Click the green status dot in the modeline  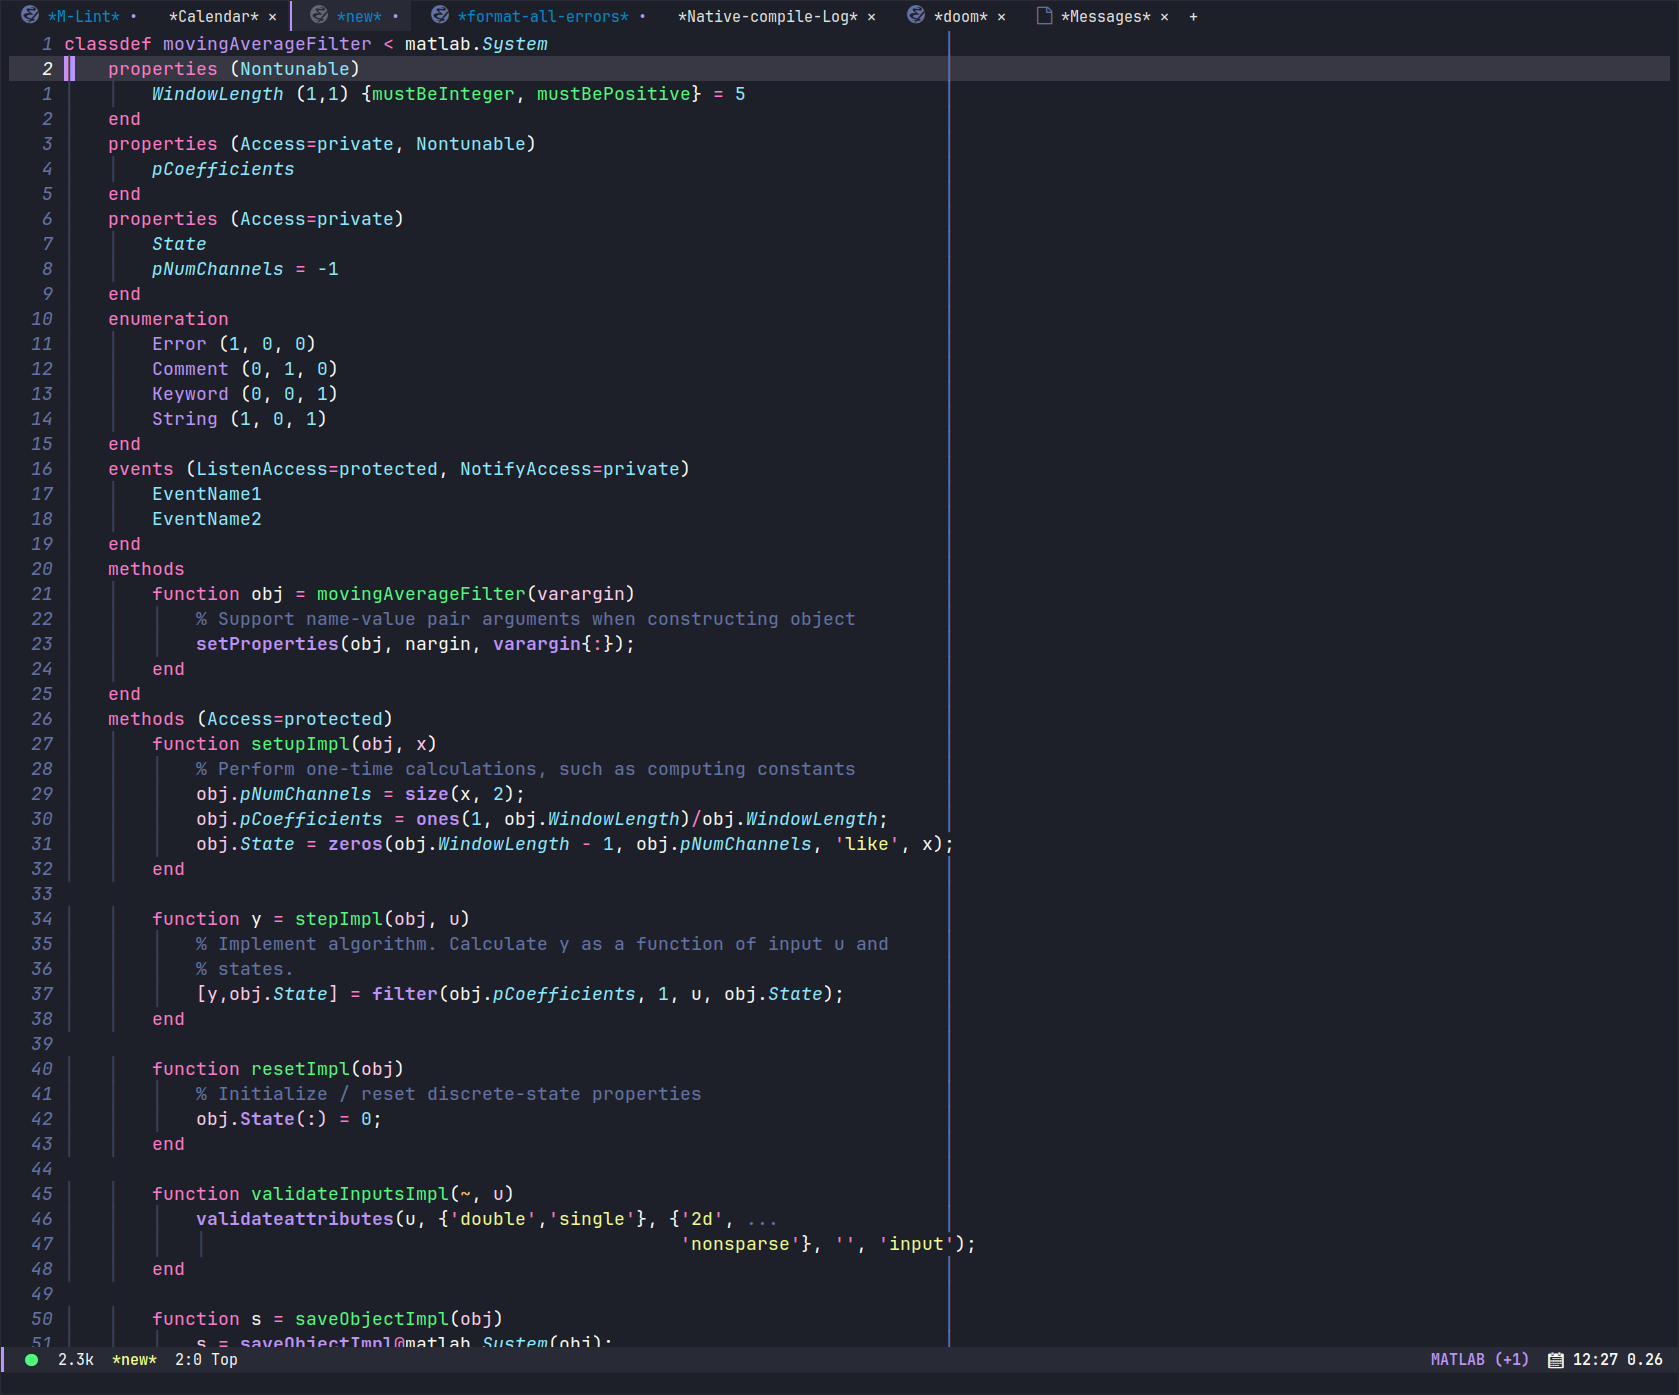pos(31,1359)
